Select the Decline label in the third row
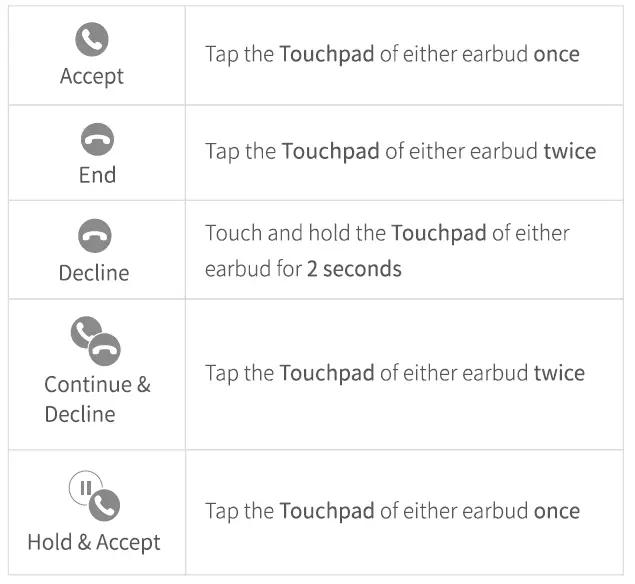The height and width of the screenshot is (584, 635). (x=95, y=272)
